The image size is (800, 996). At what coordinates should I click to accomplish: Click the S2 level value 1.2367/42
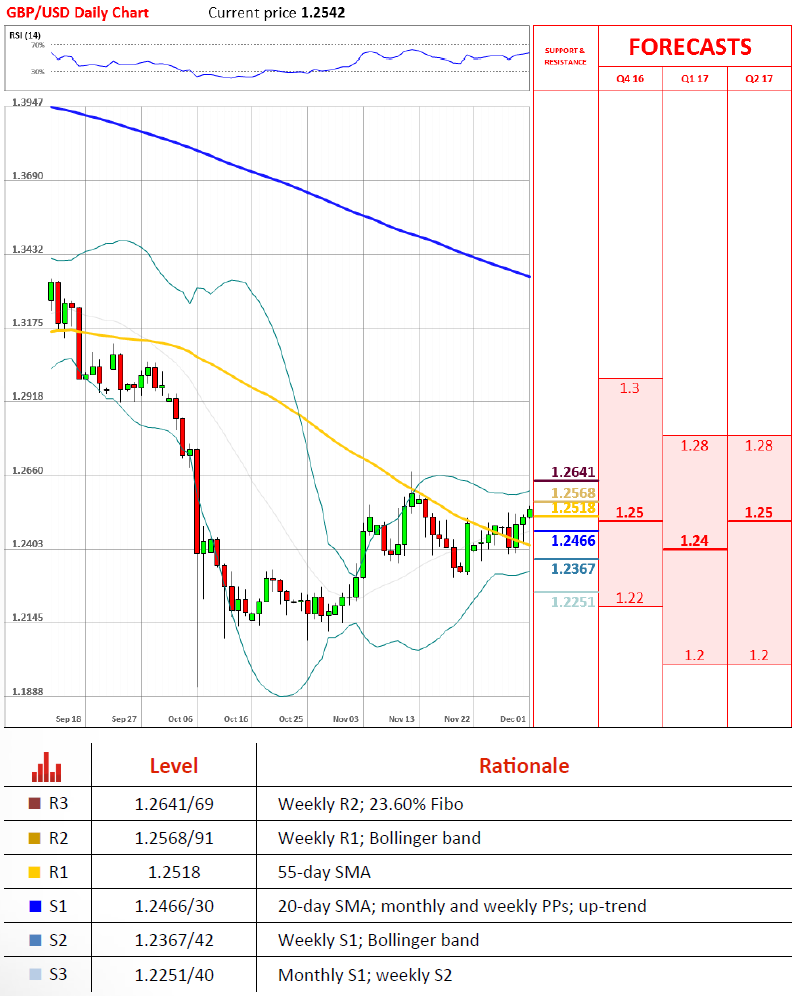click(174, 941)
